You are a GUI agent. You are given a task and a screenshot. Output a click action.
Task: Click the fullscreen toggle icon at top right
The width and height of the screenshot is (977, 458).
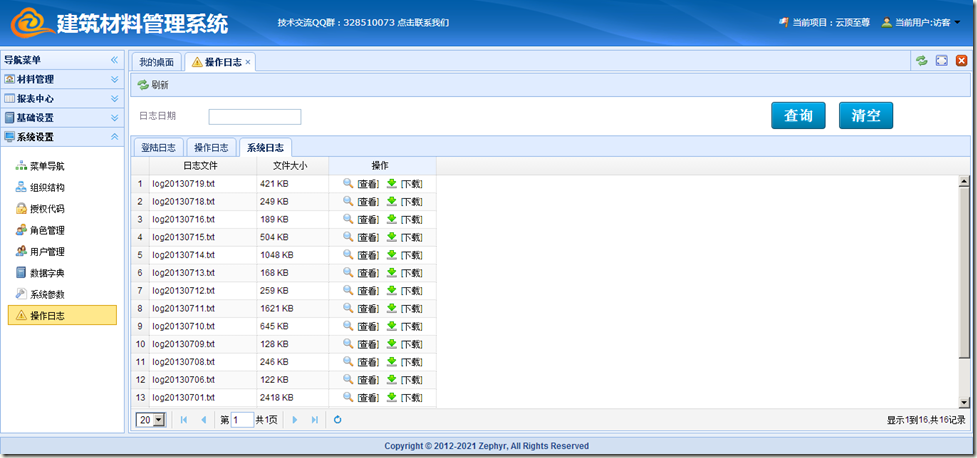941,61
